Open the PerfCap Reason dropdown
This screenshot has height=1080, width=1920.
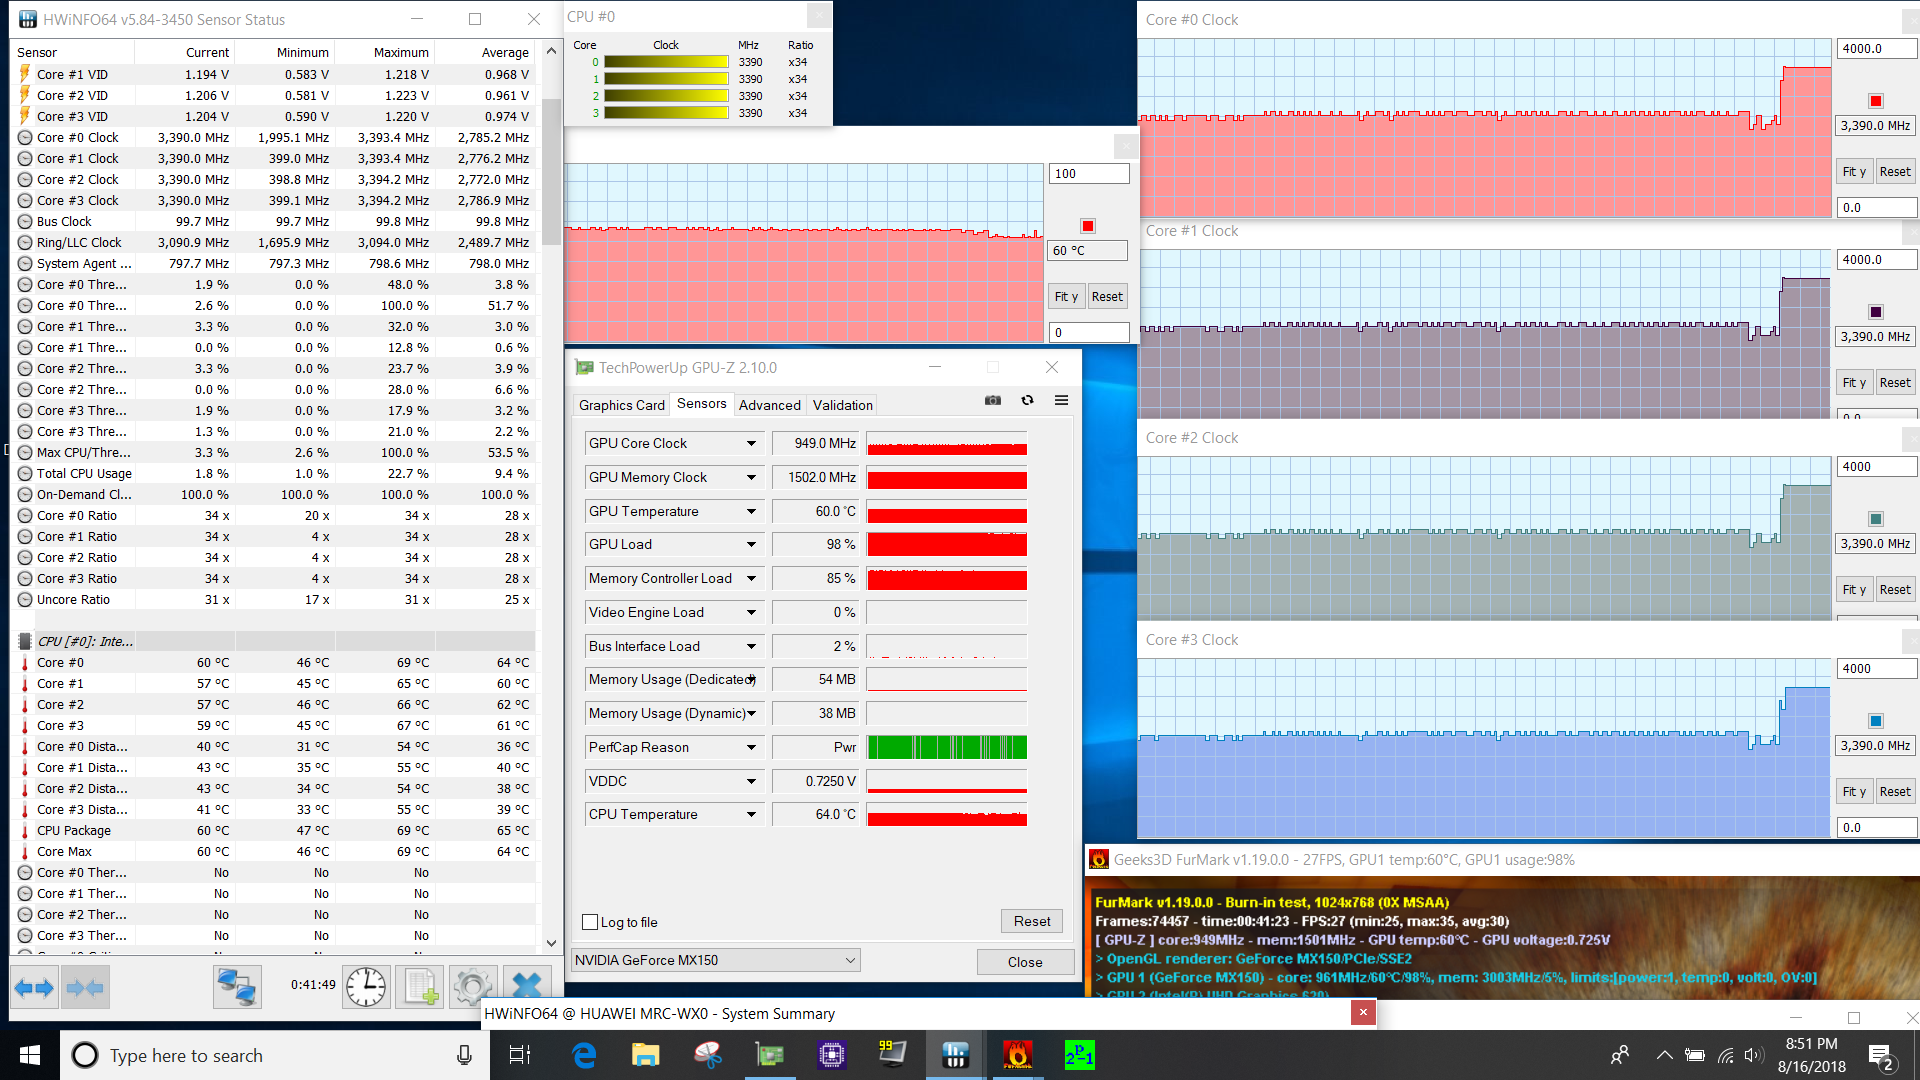point(751,747)
